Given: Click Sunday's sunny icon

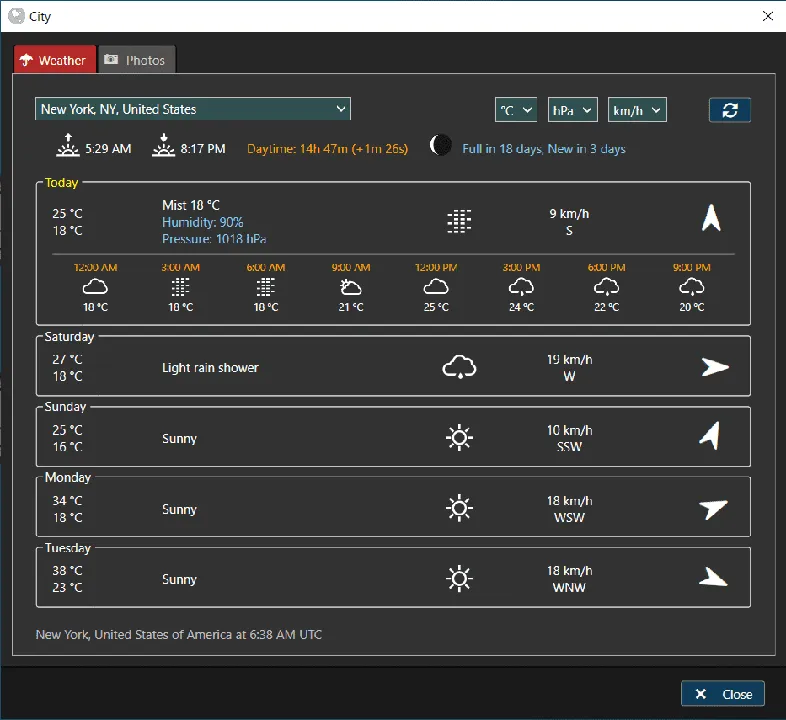Looking at the screenshot, I should (459, 438).
